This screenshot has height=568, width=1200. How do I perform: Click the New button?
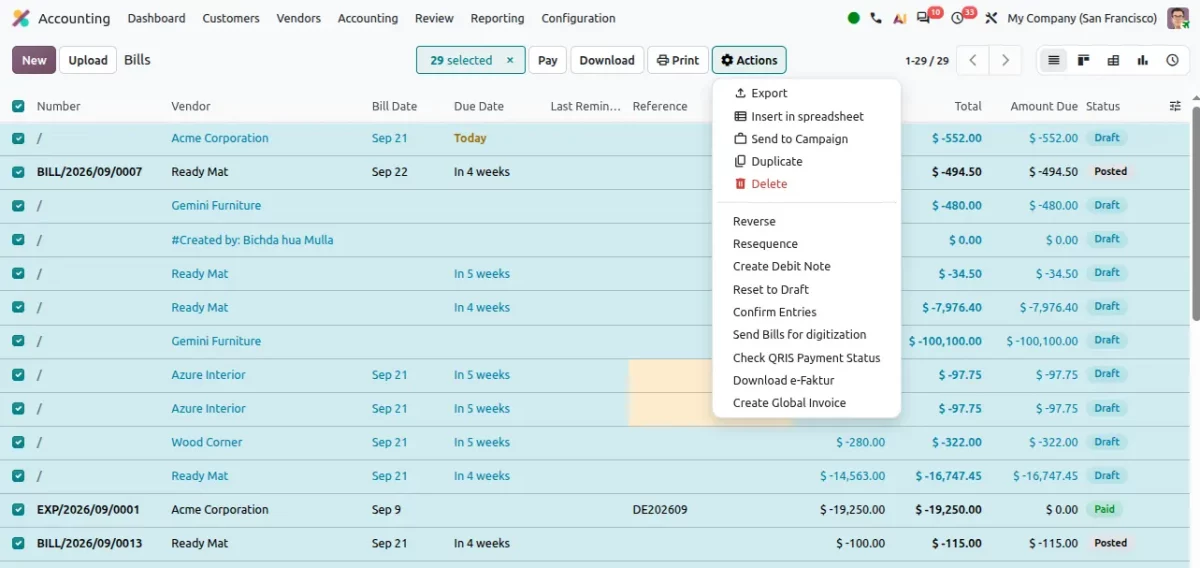click(34, 60)
